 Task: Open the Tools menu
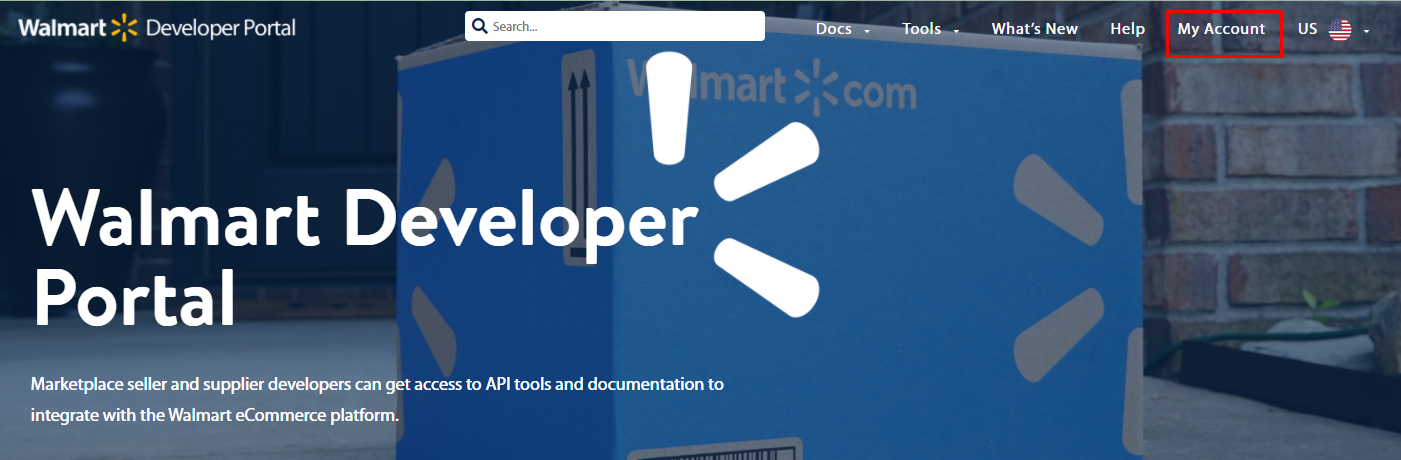[x=921, y=29]
